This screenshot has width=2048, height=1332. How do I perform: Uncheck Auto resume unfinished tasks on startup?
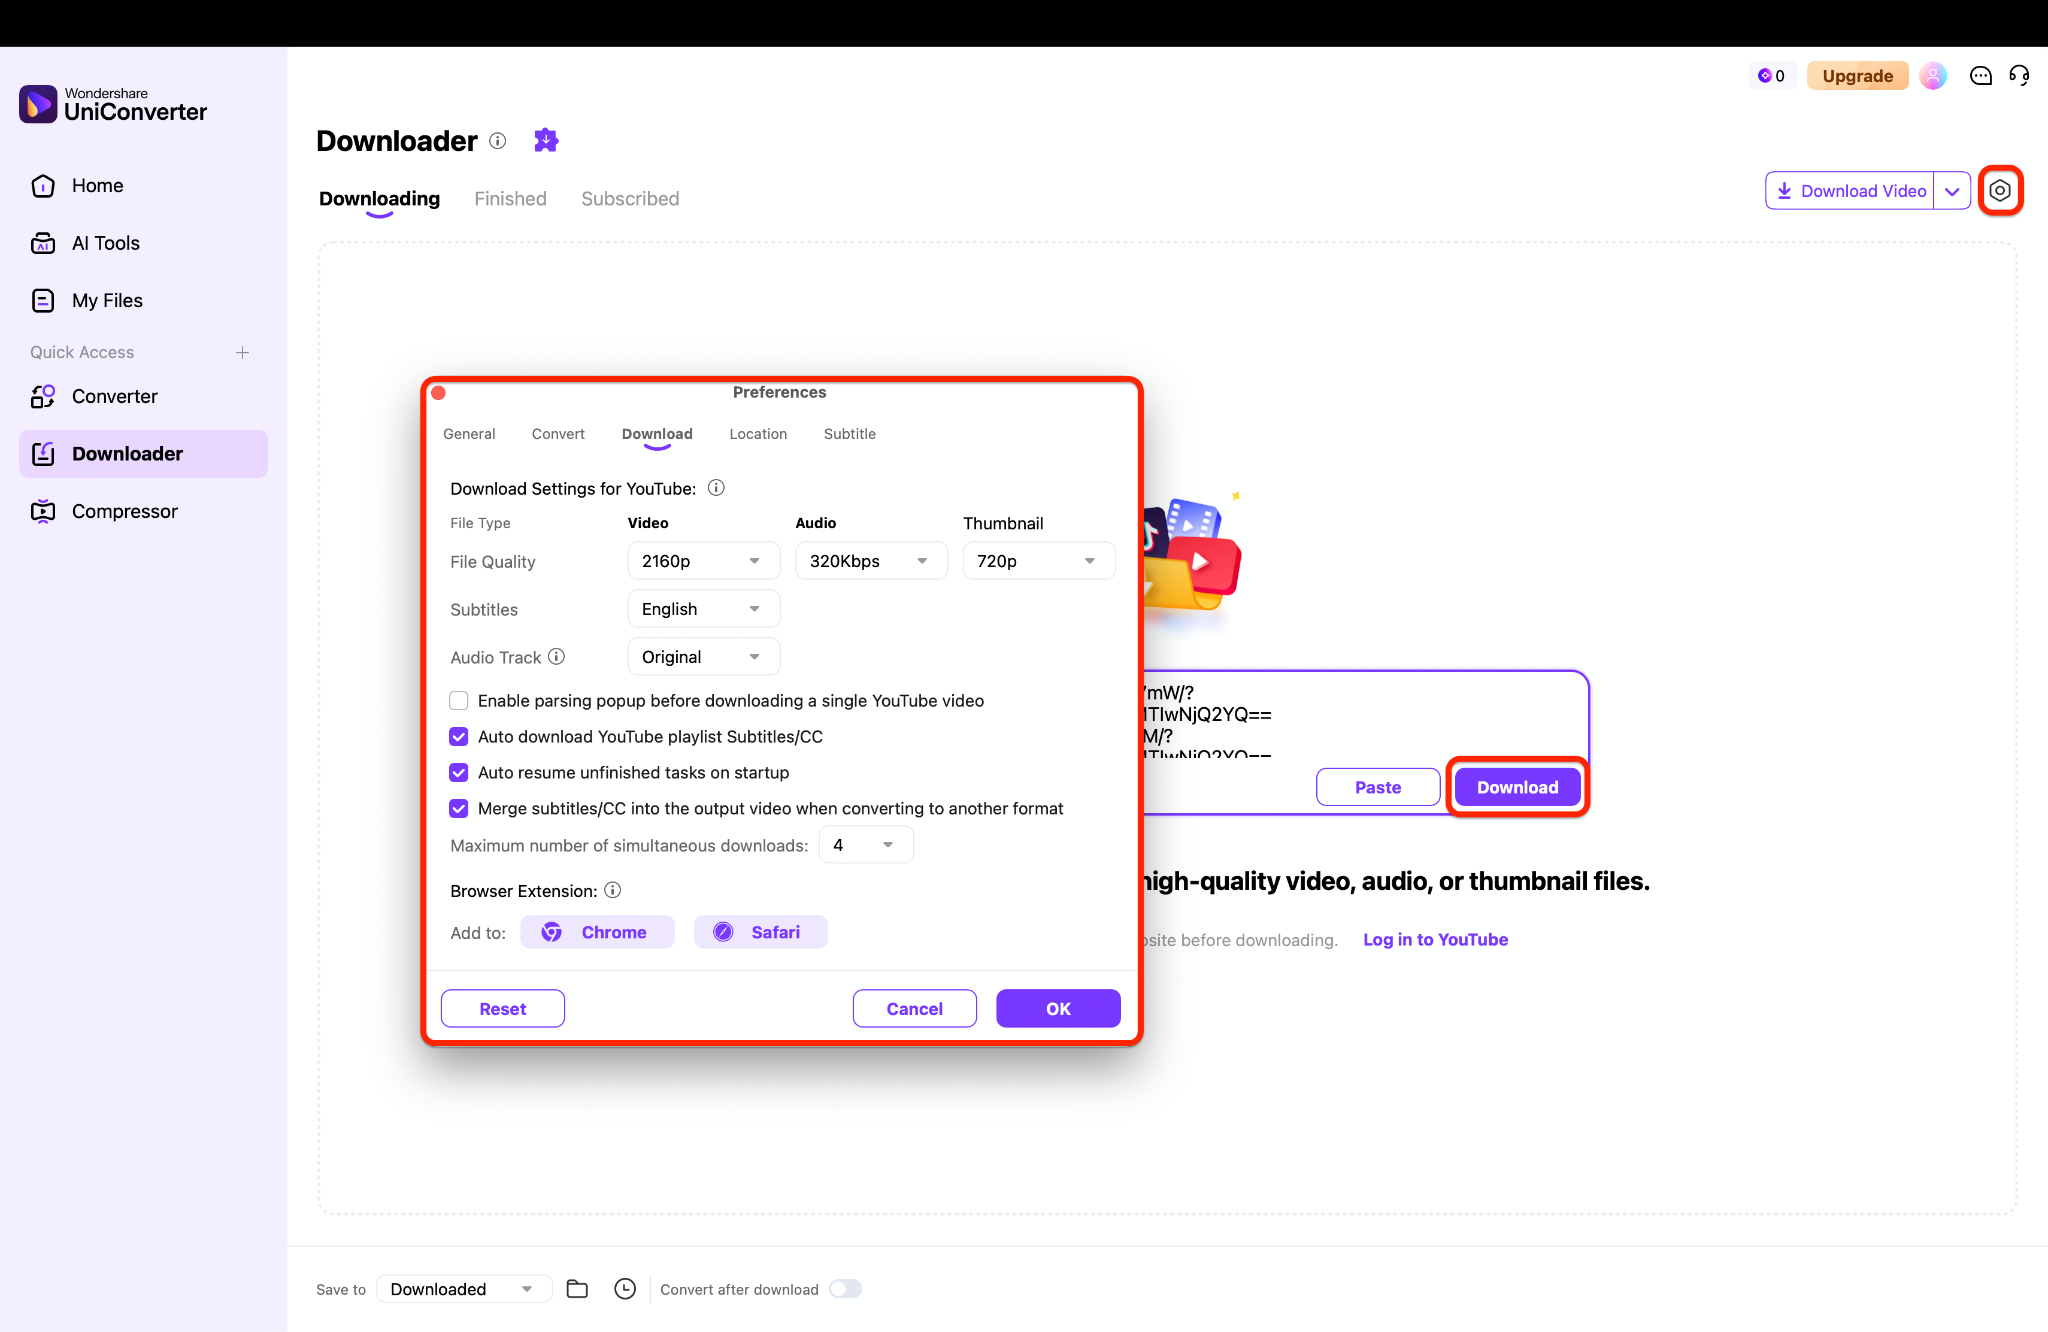coord(459,773)
